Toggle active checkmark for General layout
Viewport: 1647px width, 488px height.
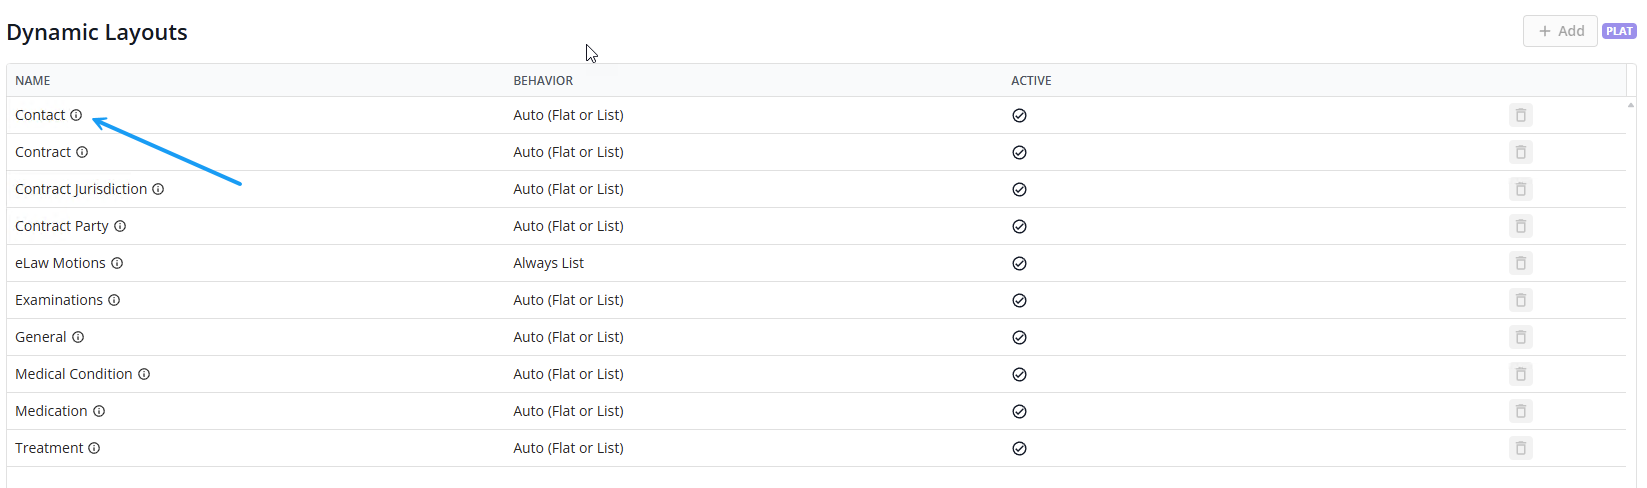point(1019,337)
